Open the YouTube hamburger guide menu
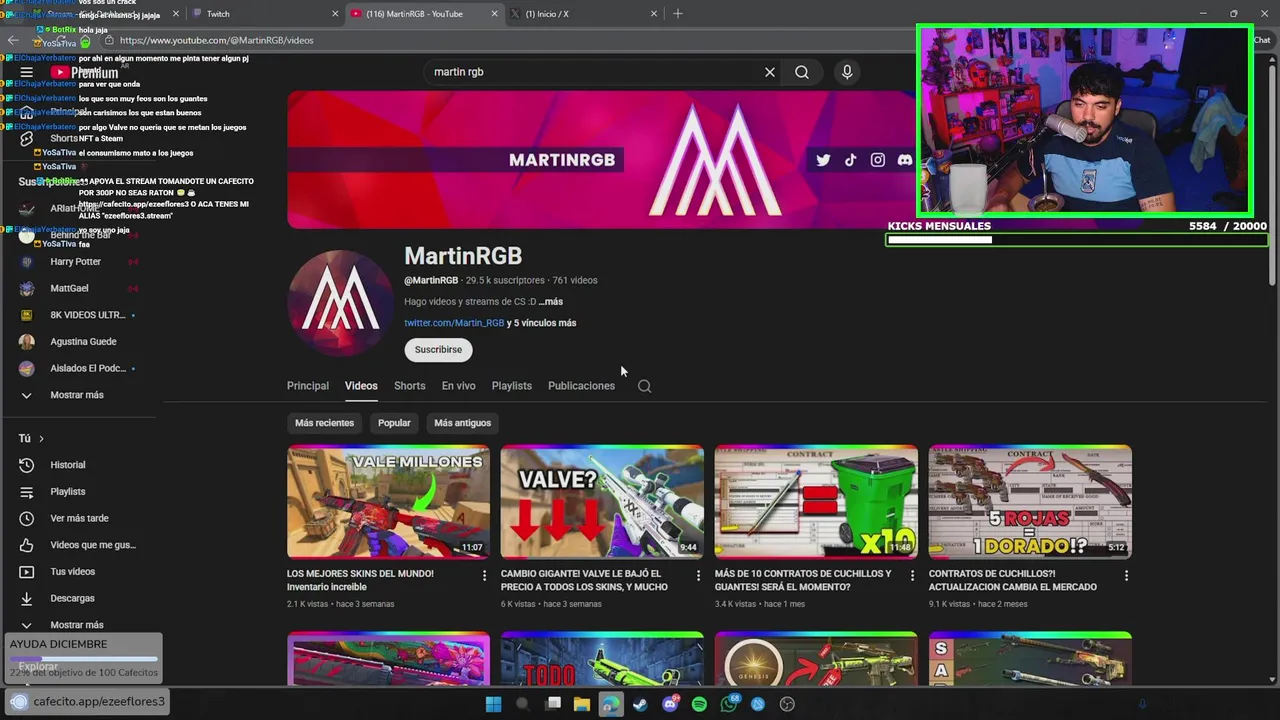 27,72
